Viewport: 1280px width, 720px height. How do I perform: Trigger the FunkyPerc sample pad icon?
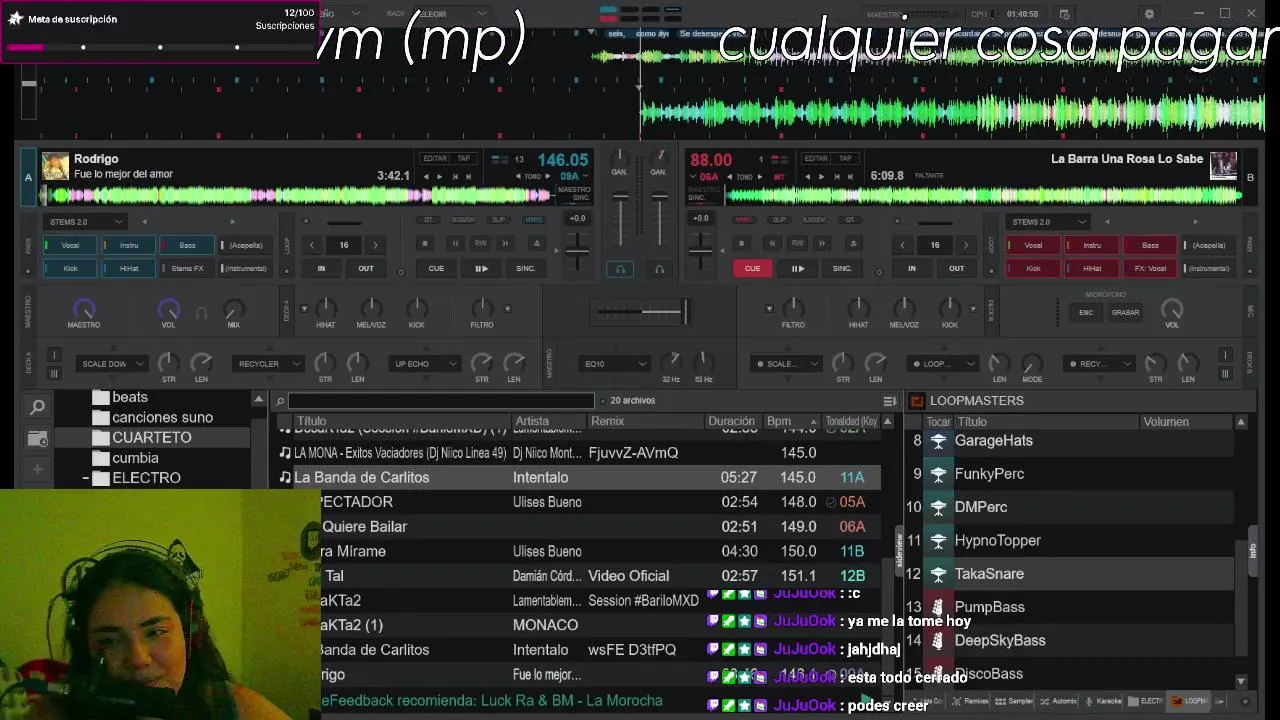tap(938, 474)
